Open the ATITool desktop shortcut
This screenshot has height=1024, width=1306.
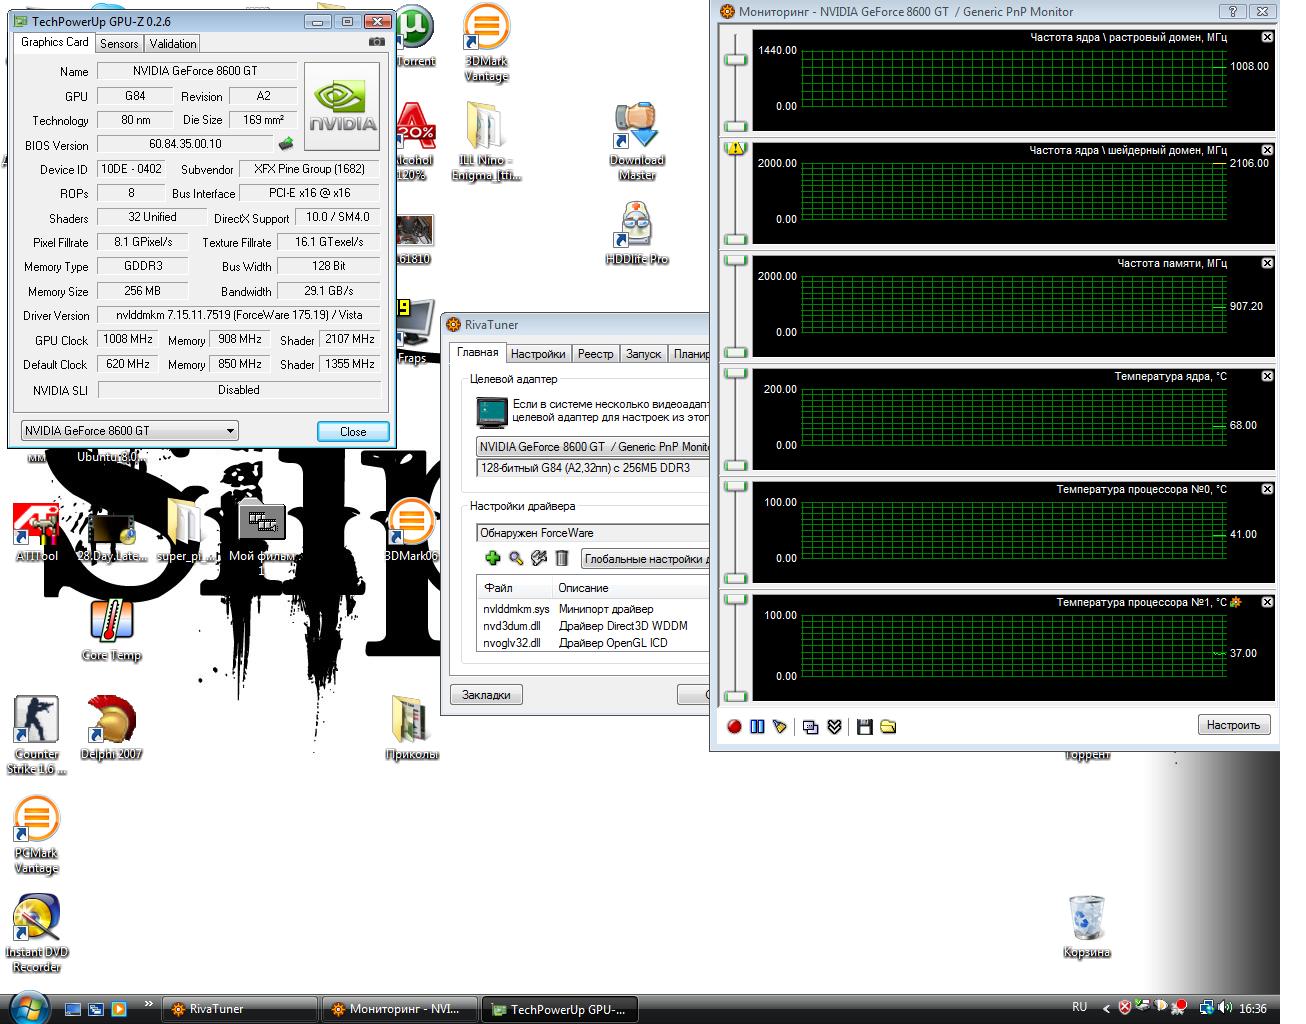click(37, 530)
